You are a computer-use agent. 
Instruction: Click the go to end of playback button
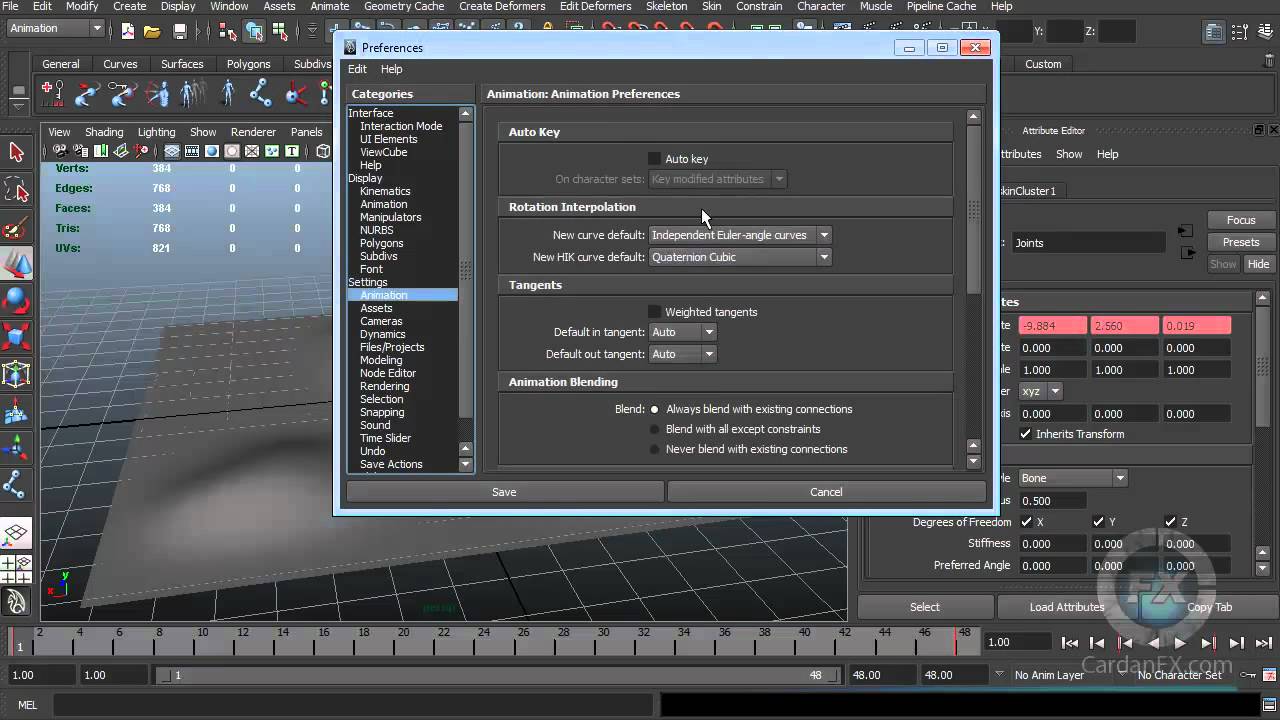point(1264,643)
